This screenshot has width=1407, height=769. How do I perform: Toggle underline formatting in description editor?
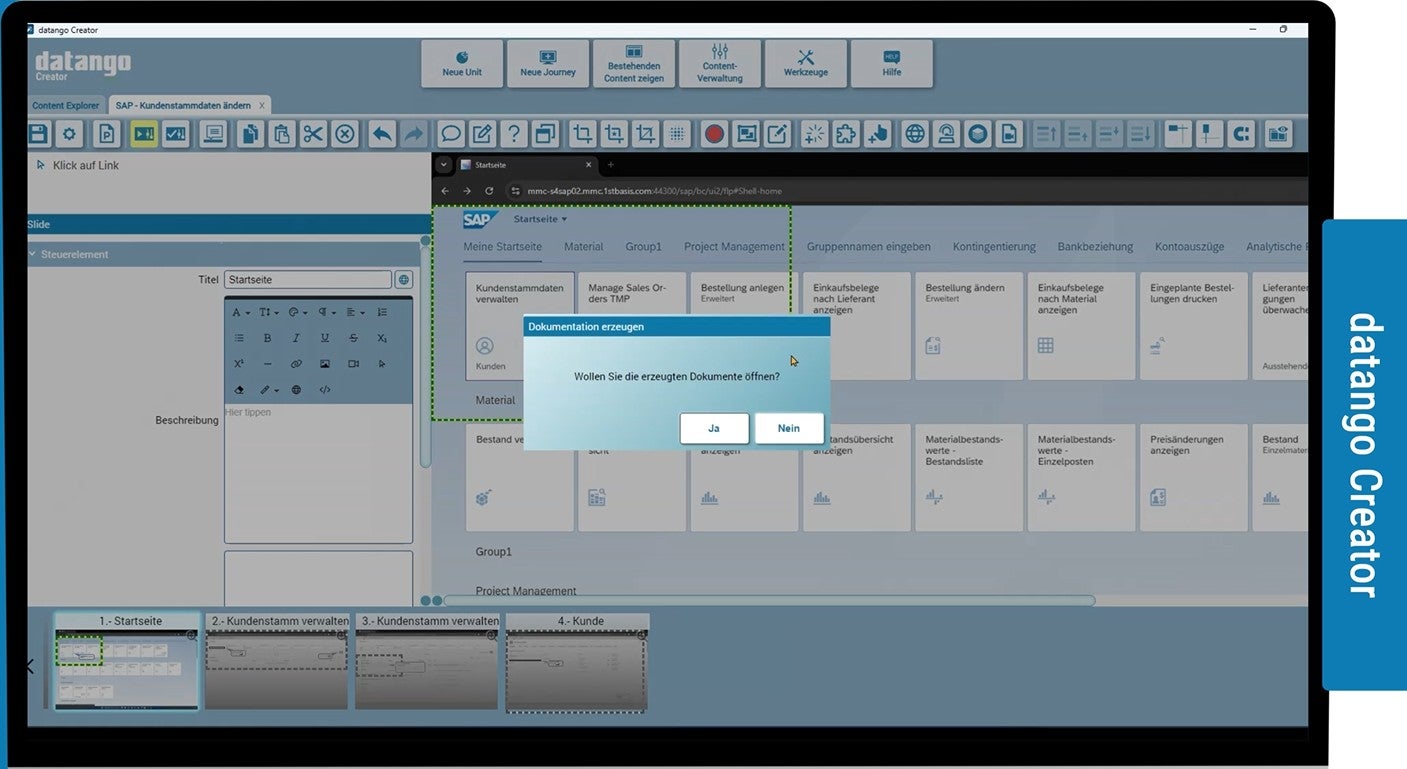[325, 338]
